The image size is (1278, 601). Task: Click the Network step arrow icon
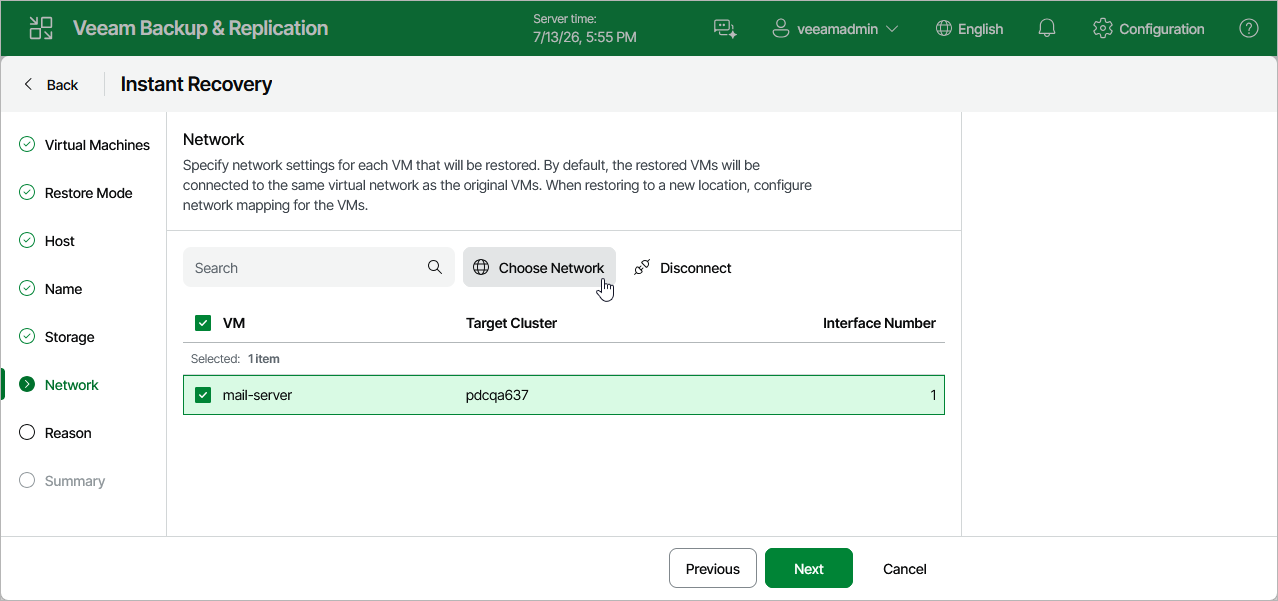27,384
